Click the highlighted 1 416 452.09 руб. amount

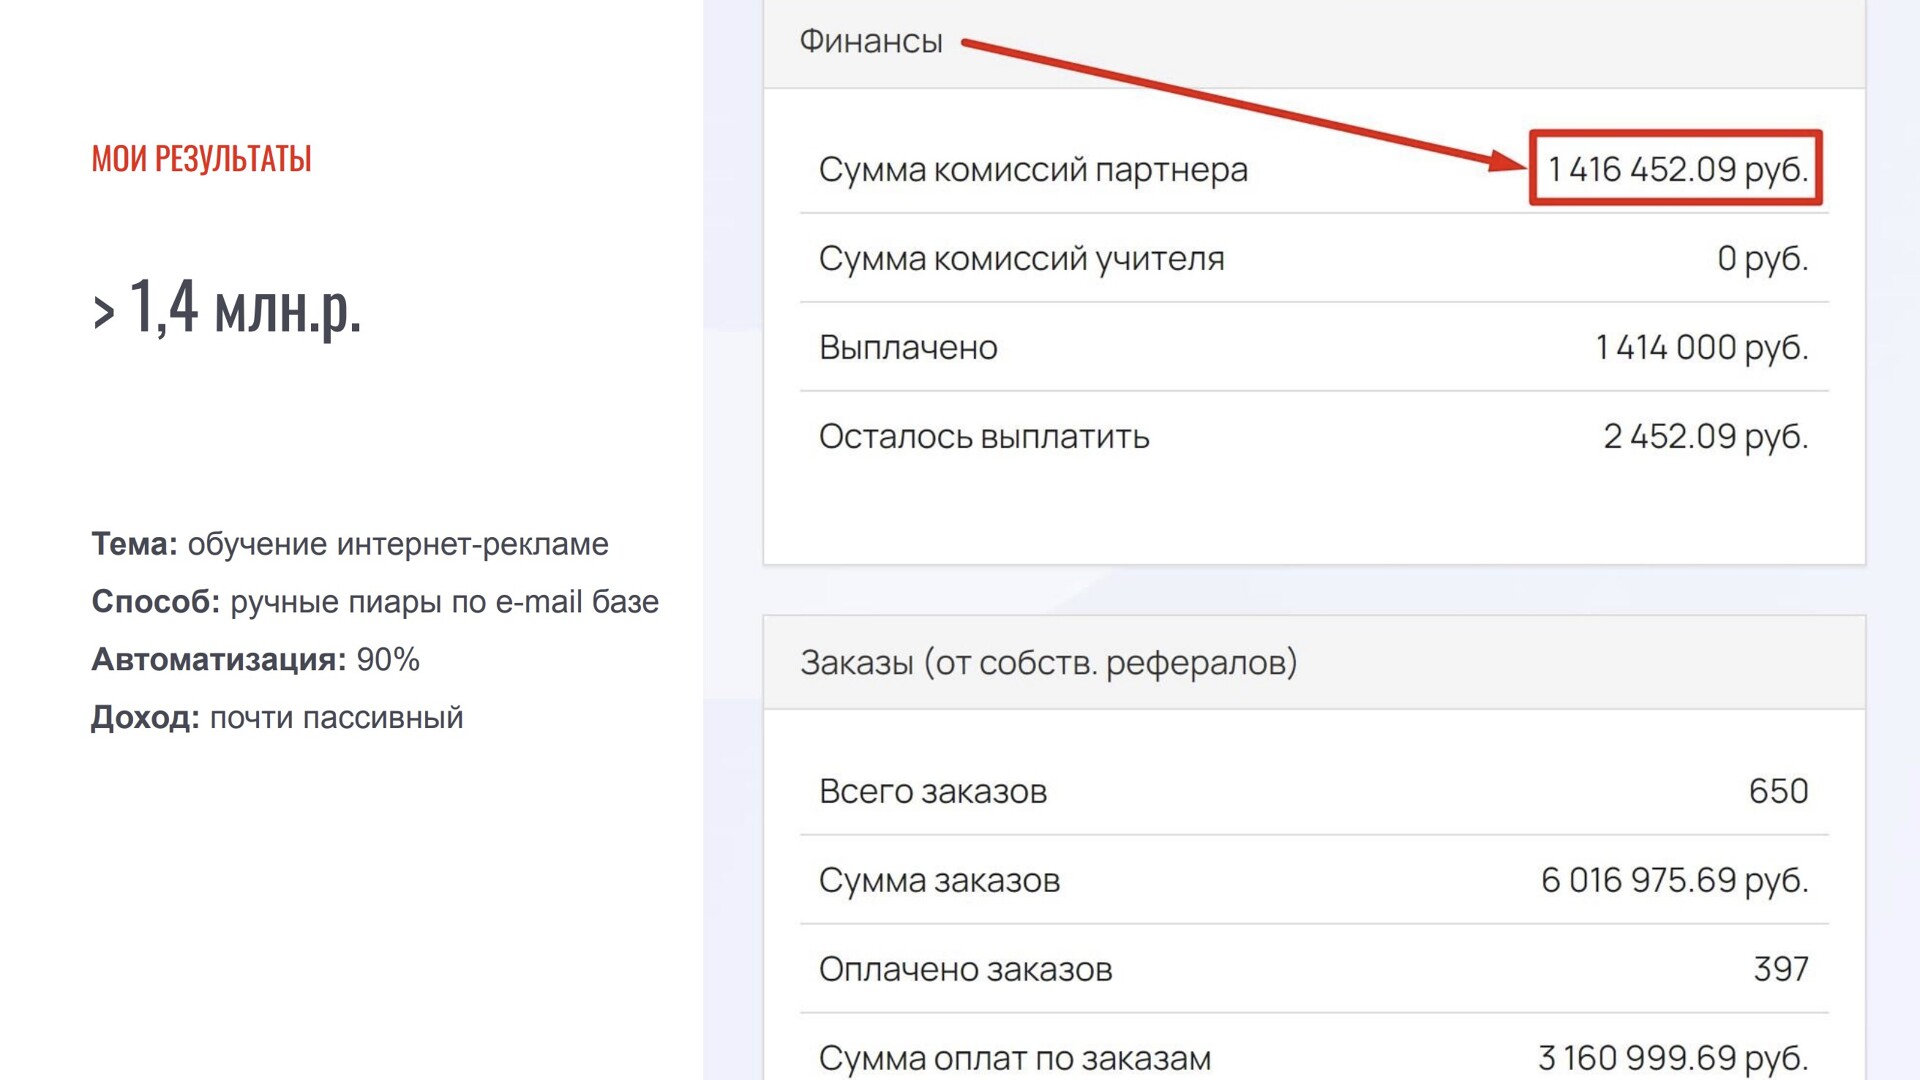coord(1677,169)
